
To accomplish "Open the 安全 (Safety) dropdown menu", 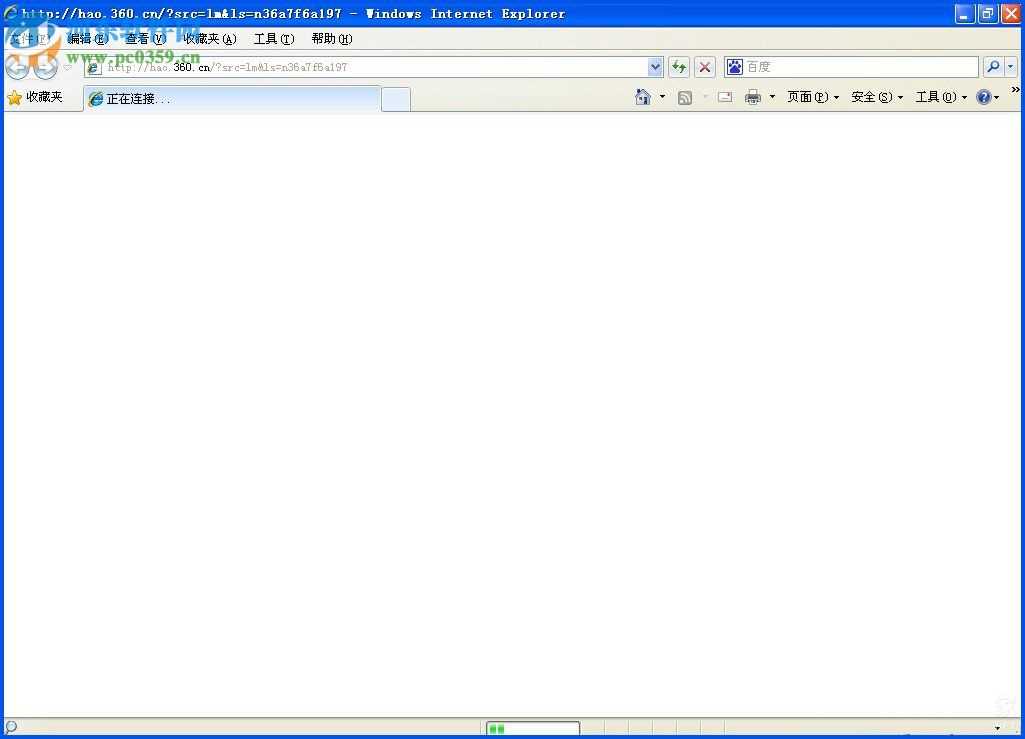I will pyautogui.click(x=877, y=97).
